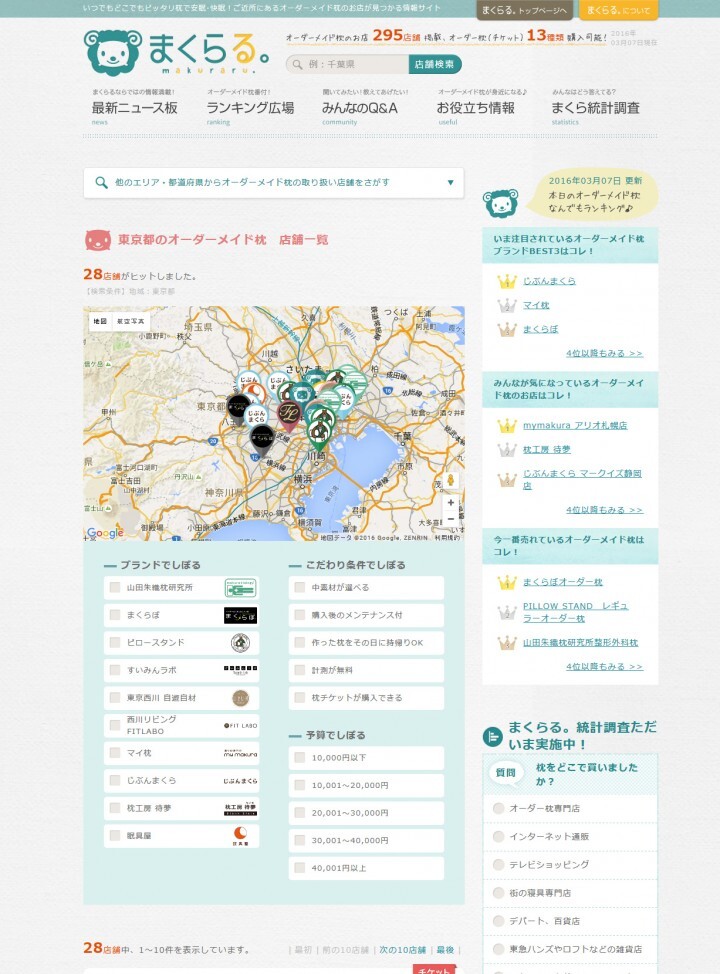
Task: Click the gold crown beside mymakura アリオ札幌店
Action: 507,426
